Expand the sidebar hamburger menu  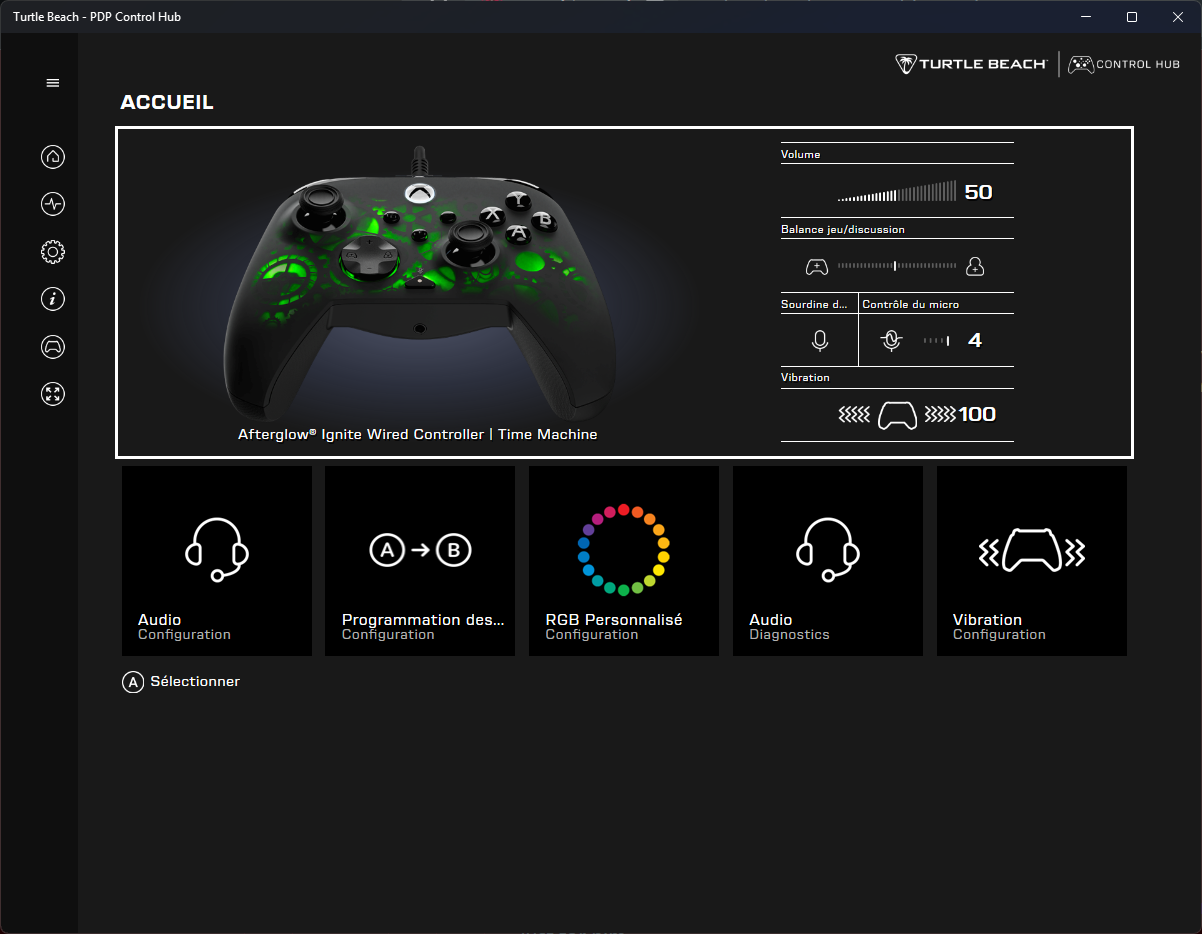coord(52,82)
